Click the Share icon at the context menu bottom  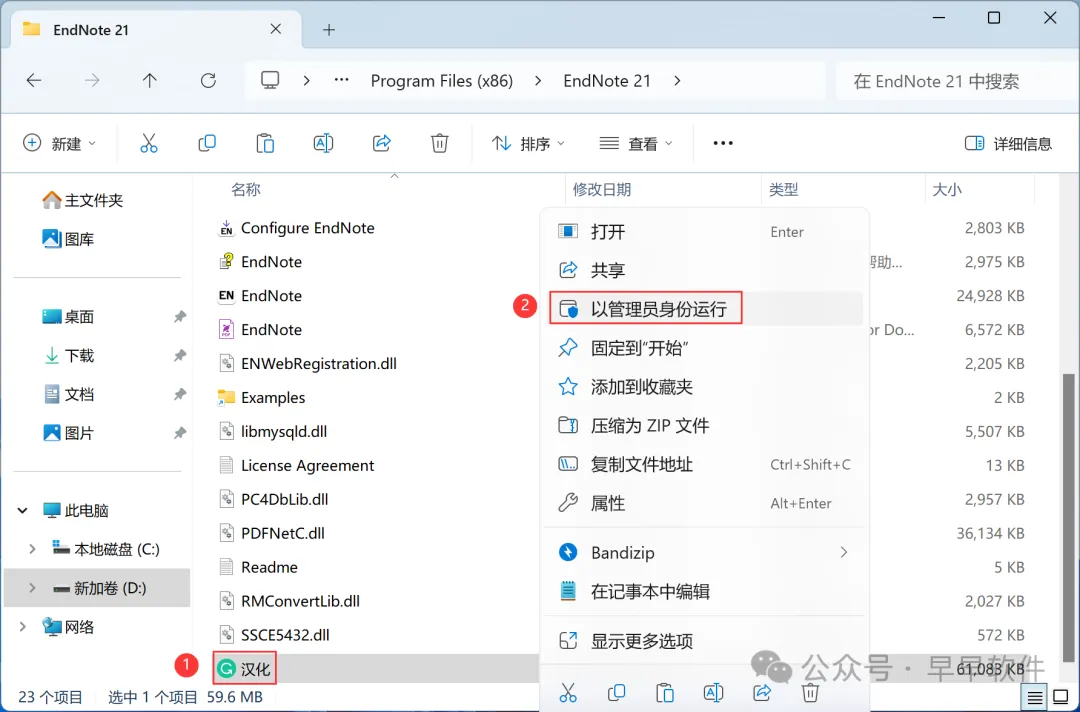pyautogui.click(x=762, y=692)
